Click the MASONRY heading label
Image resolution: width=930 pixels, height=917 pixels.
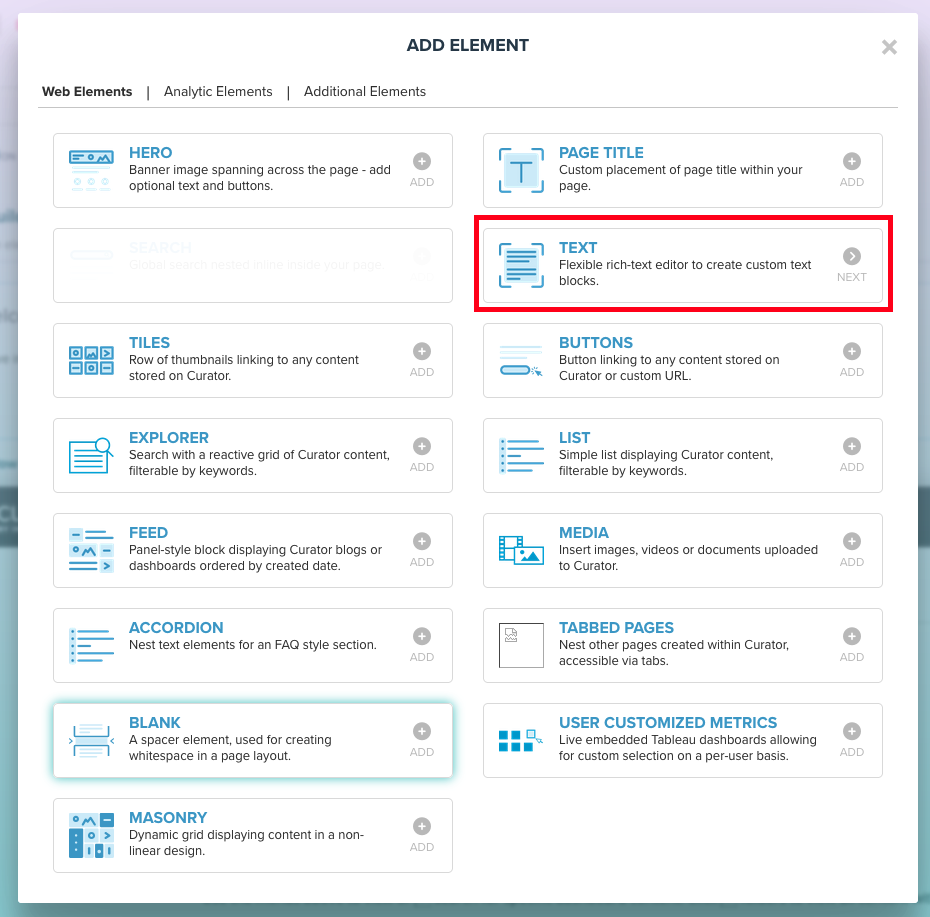168,817
